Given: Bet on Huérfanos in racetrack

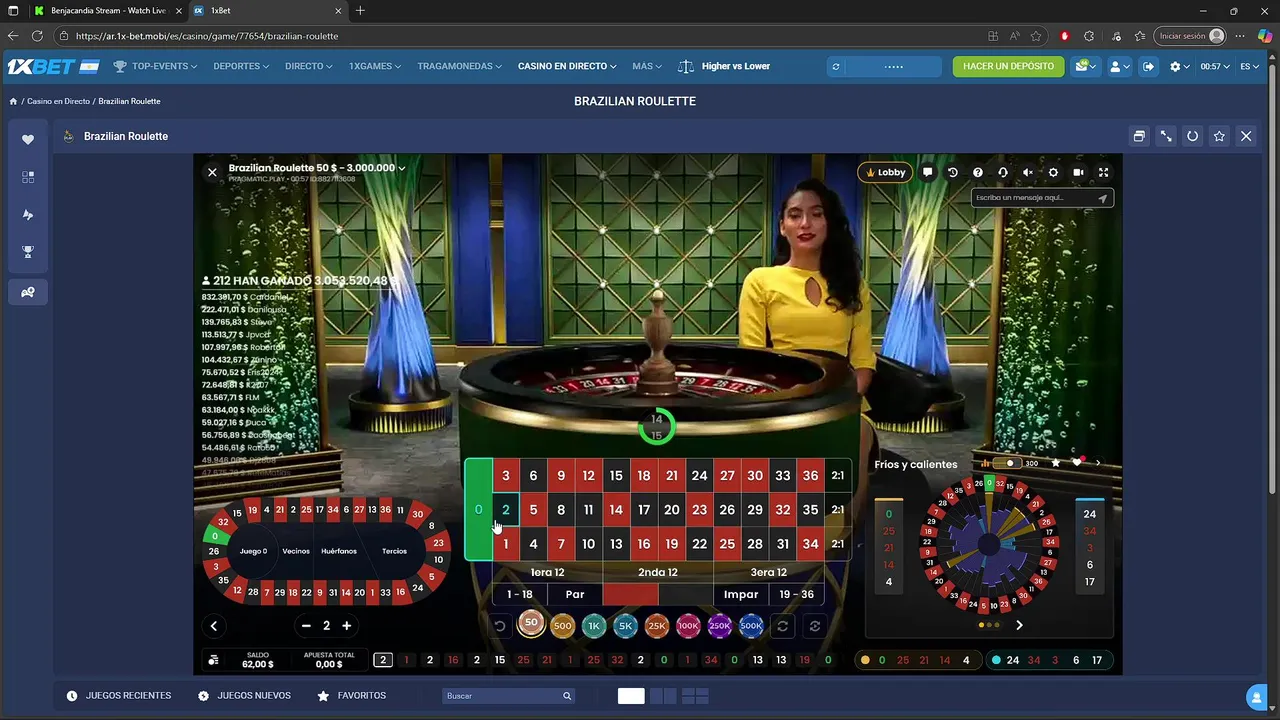Looking at the screenshot, I should tap(339, 551).
